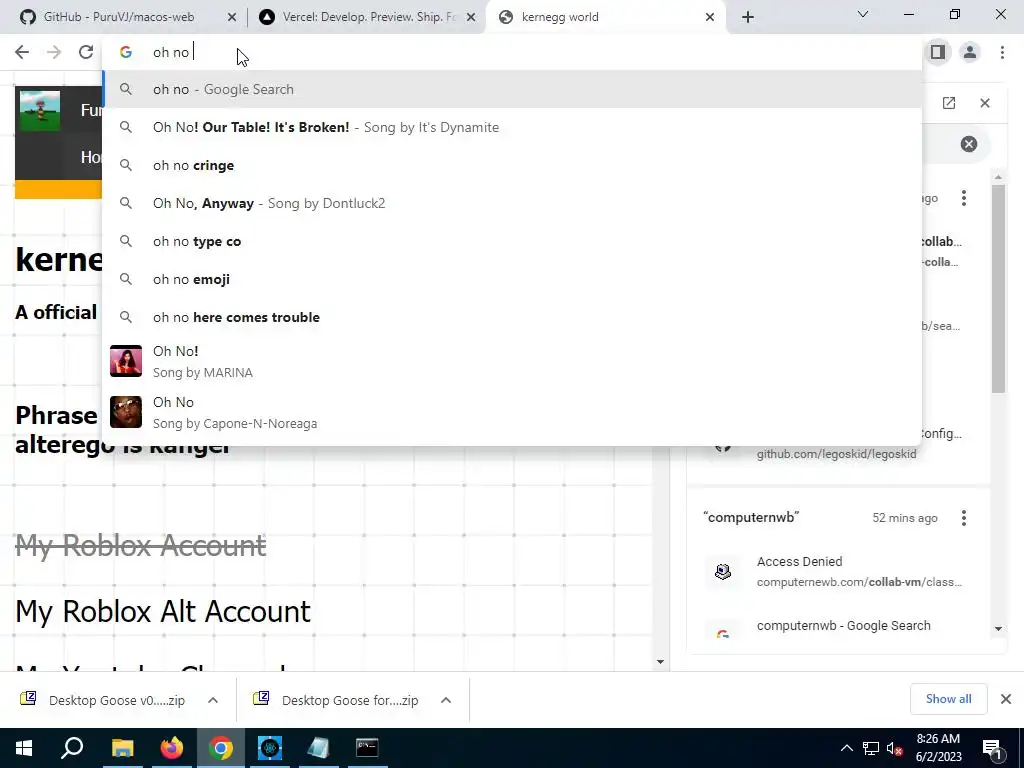Select 'oh no emoji' suggestion
The height and width of the screenshot is (768, 1024).
pos(512,279)
